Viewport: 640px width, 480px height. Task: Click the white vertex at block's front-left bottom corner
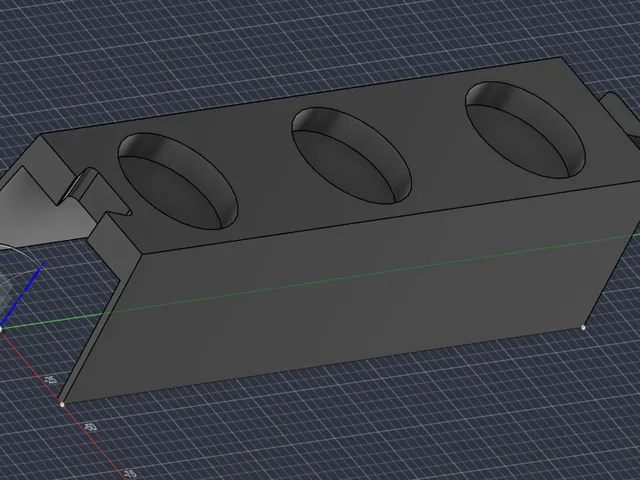click(x=62, y=404)
